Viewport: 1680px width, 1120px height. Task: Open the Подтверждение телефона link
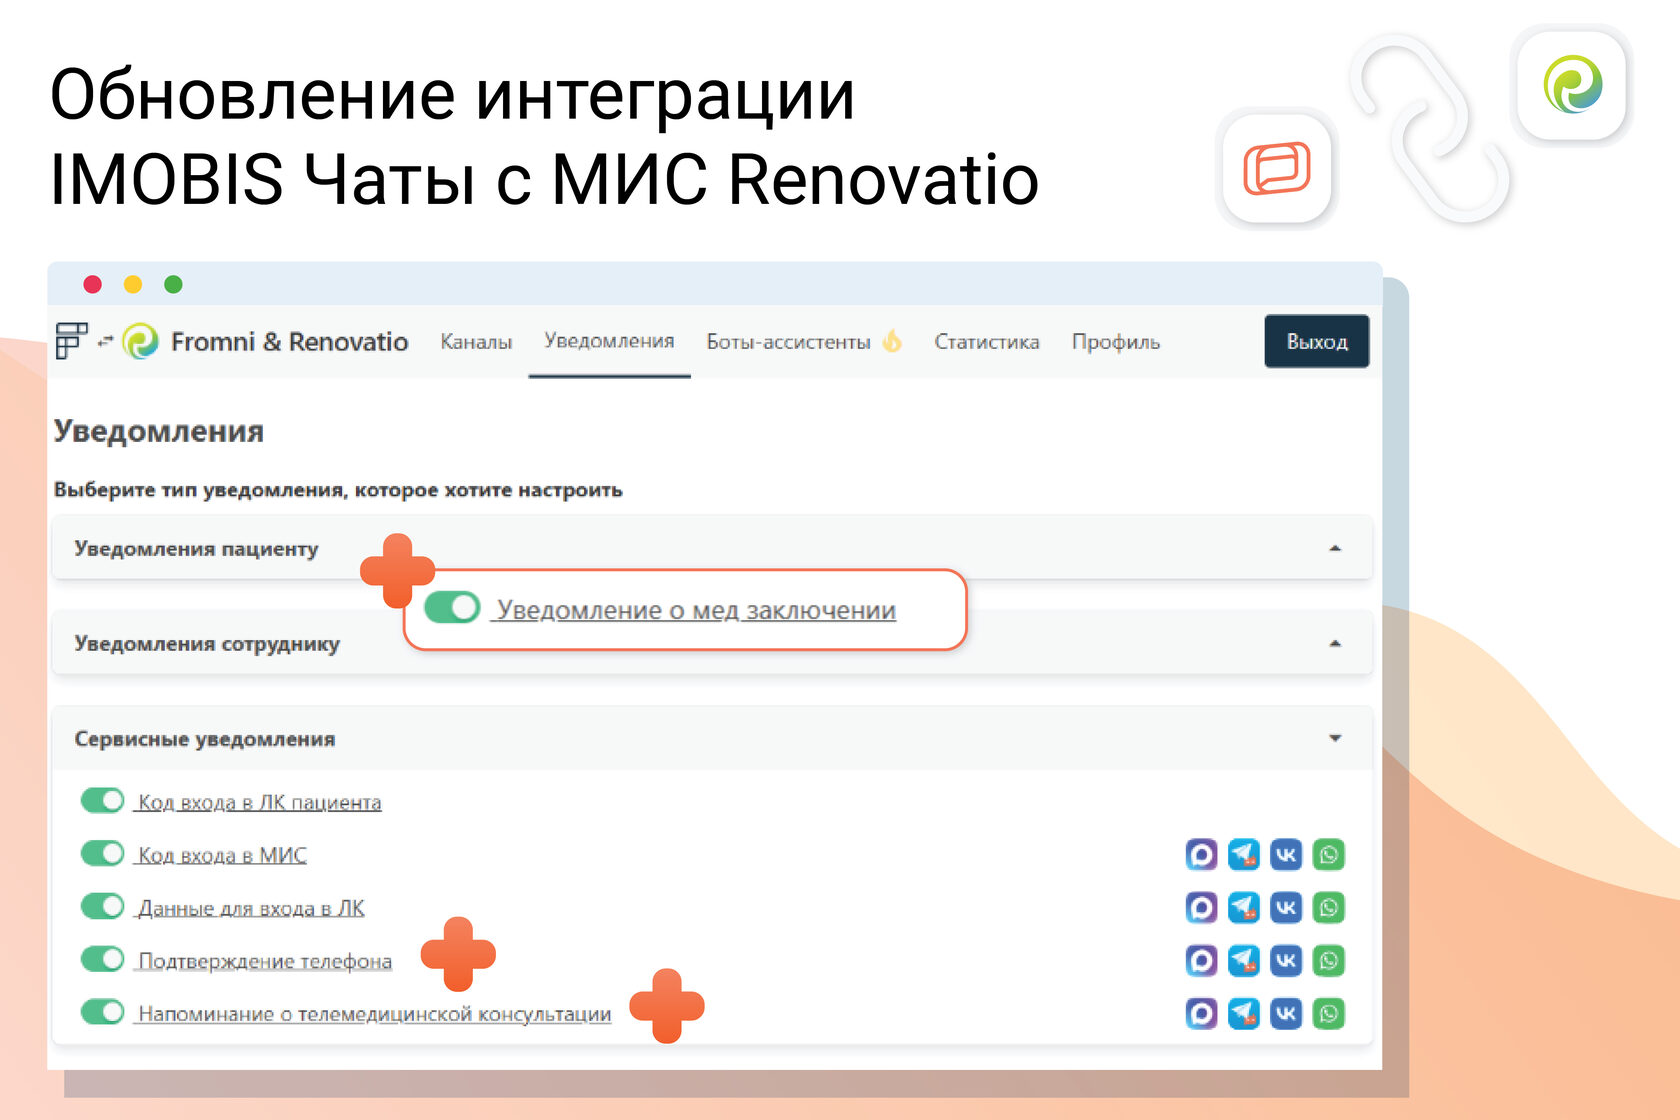coord(265,961)
